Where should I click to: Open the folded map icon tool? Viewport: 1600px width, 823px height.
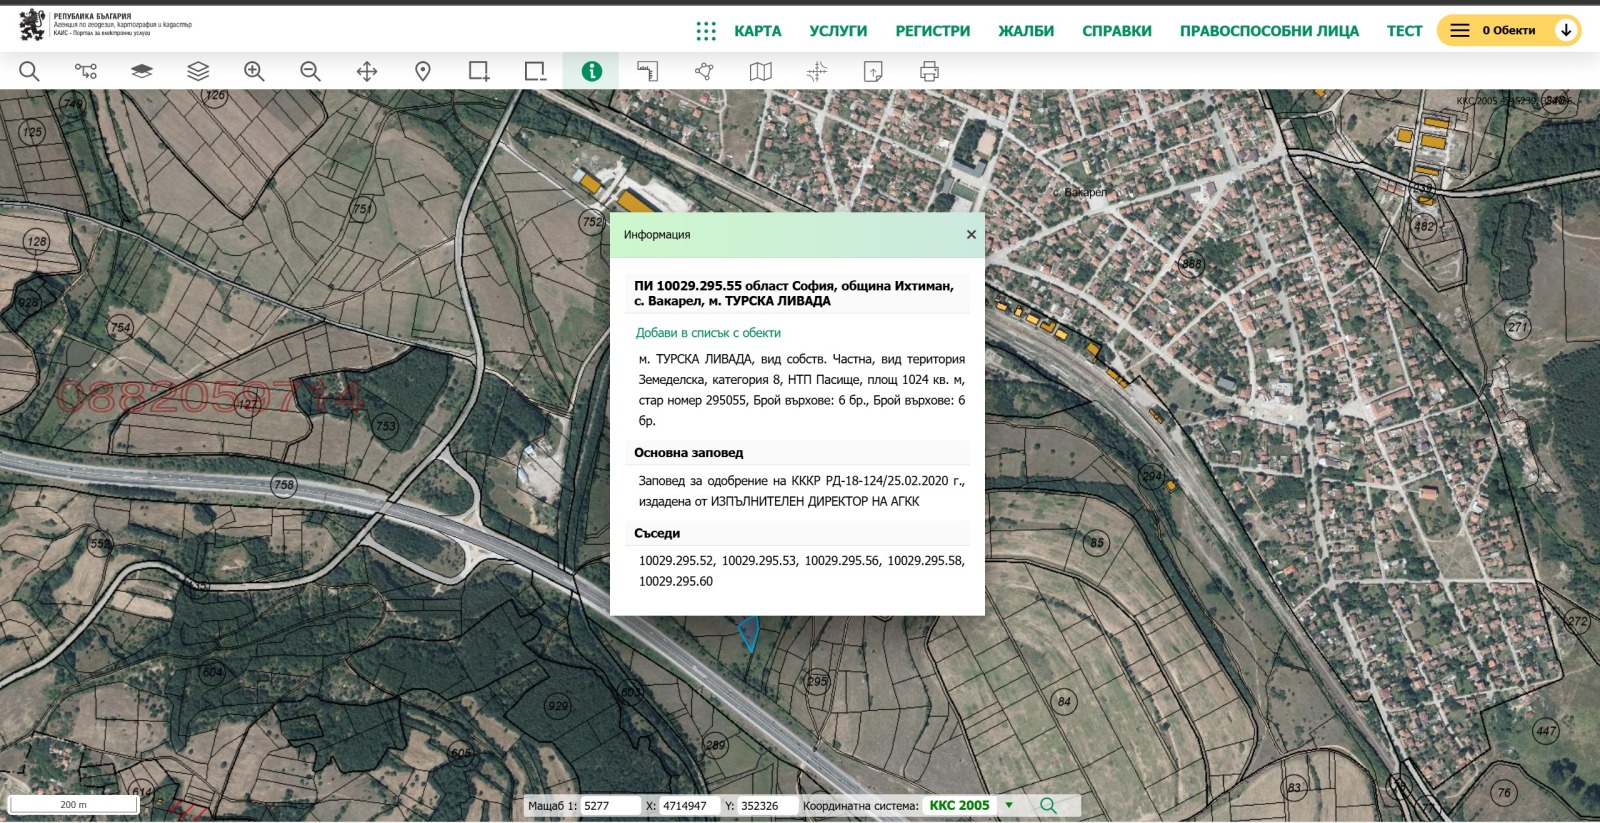coord(761,71)
